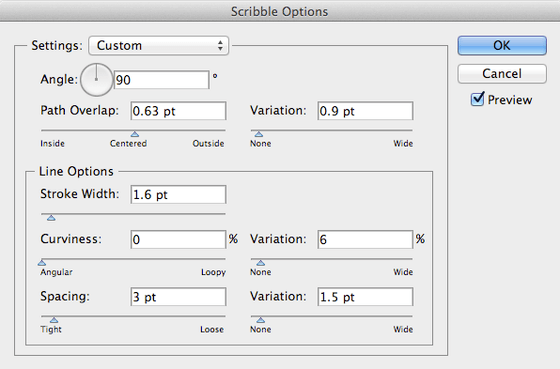Select the Spacing Variation field
The height and width of the screenshot is (369, 560).
pyautogui.click(x=365, y=297)
